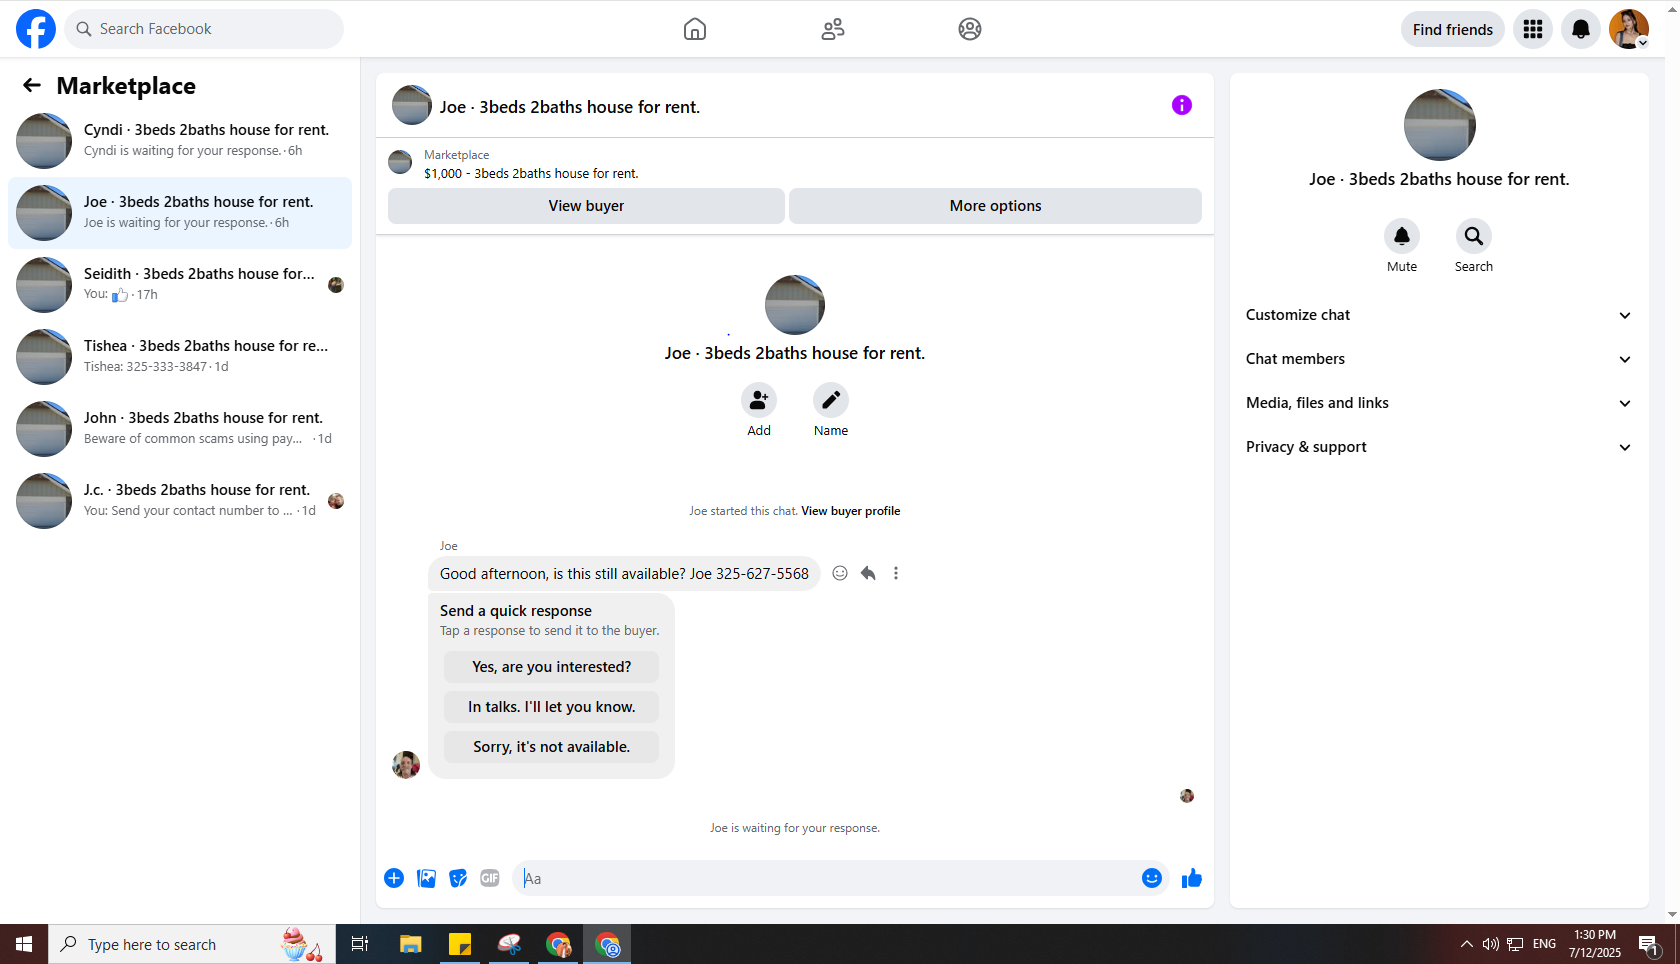Open the View buyer profile link

click(850, 511)
